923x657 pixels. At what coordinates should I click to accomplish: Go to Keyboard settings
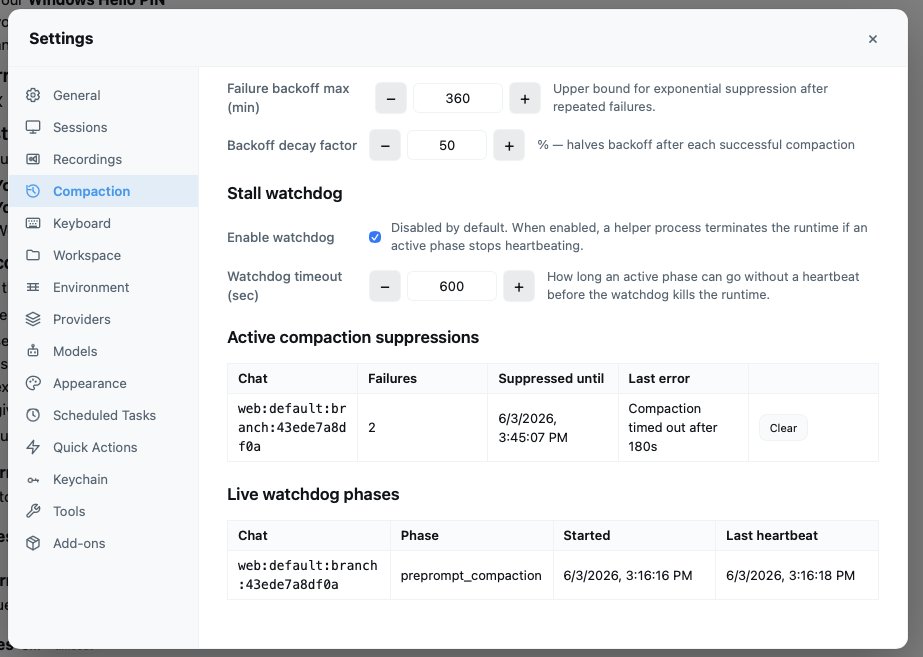click(x=104, y=223)
